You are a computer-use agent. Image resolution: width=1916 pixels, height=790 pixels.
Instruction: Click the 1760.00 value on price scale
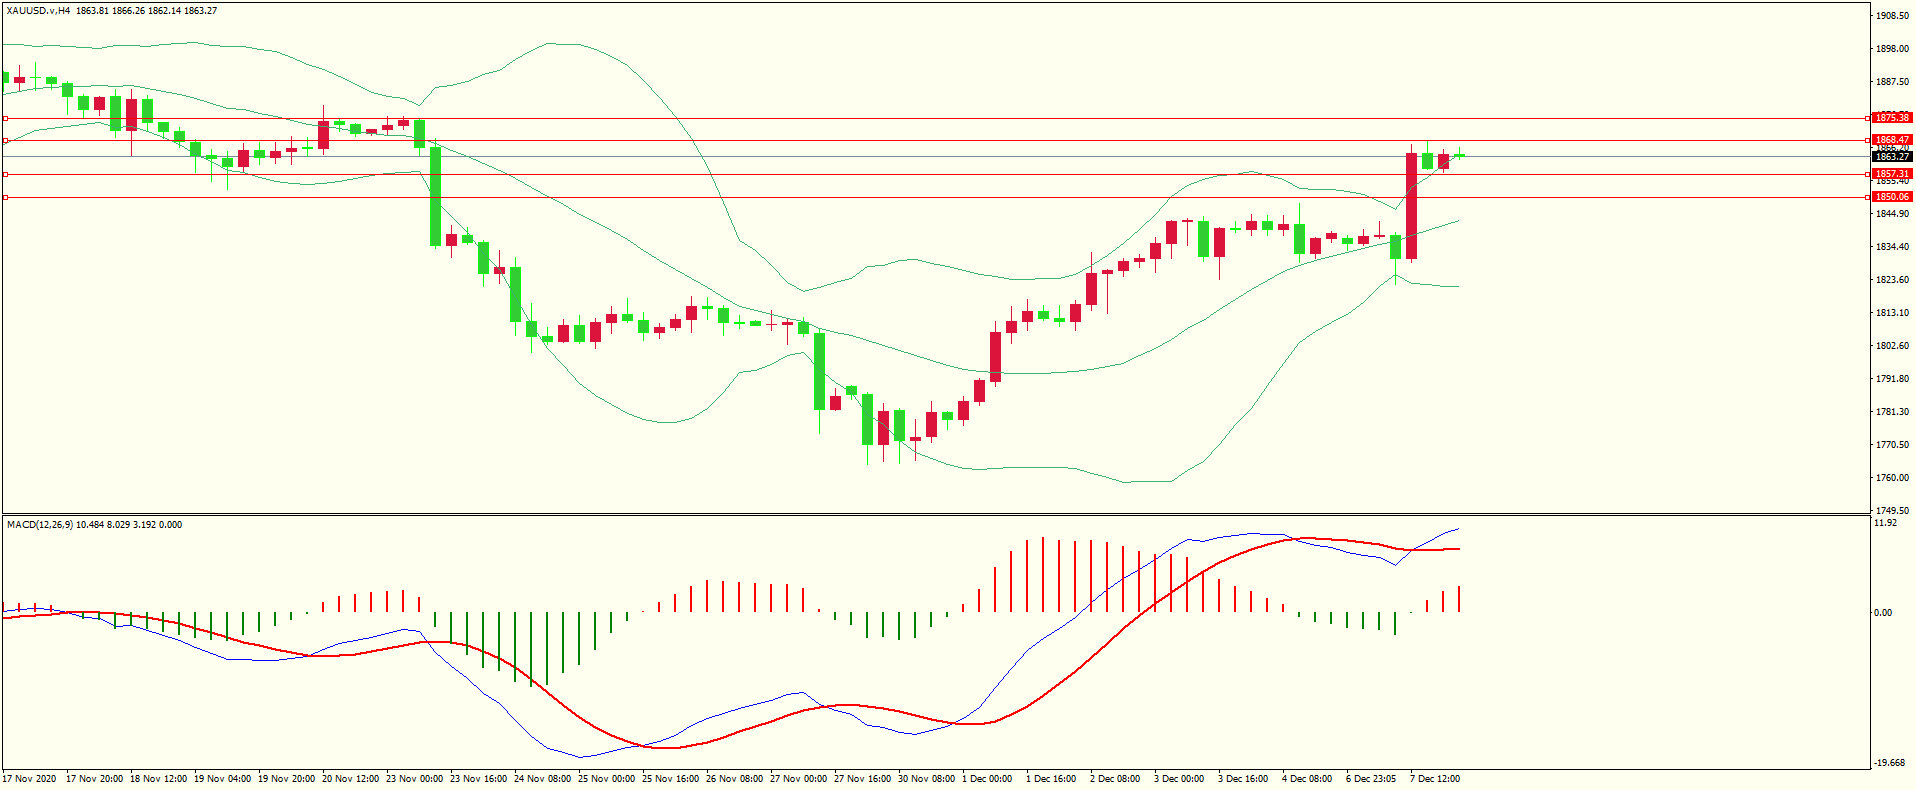click(1892, 478)
